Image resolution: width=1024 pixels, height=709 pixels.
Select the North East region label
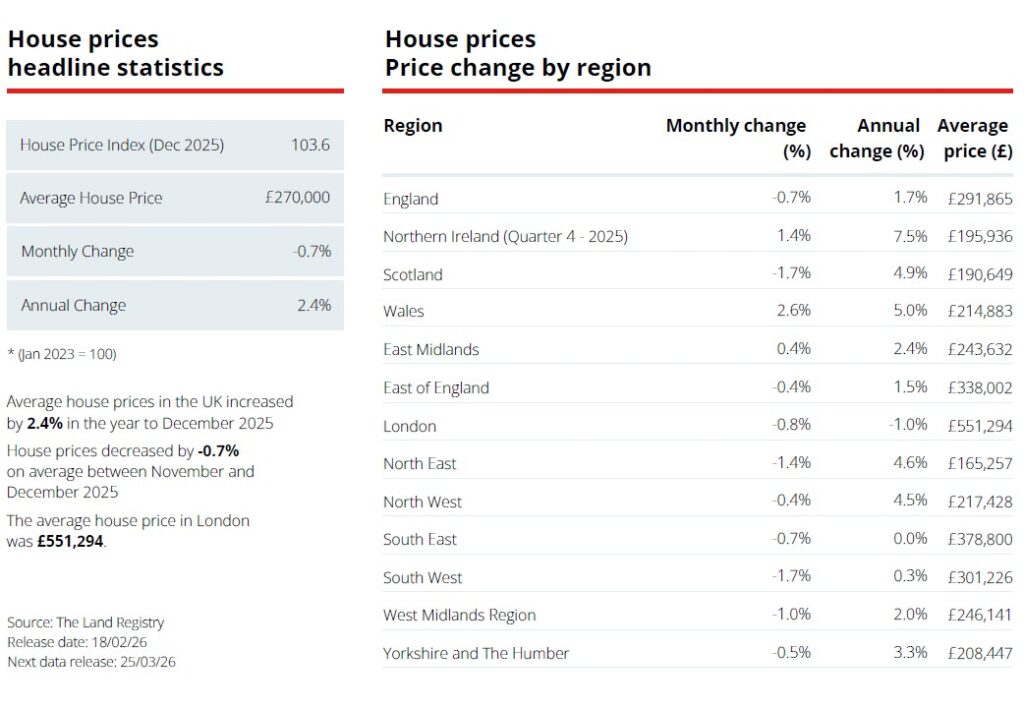point(420,463)
